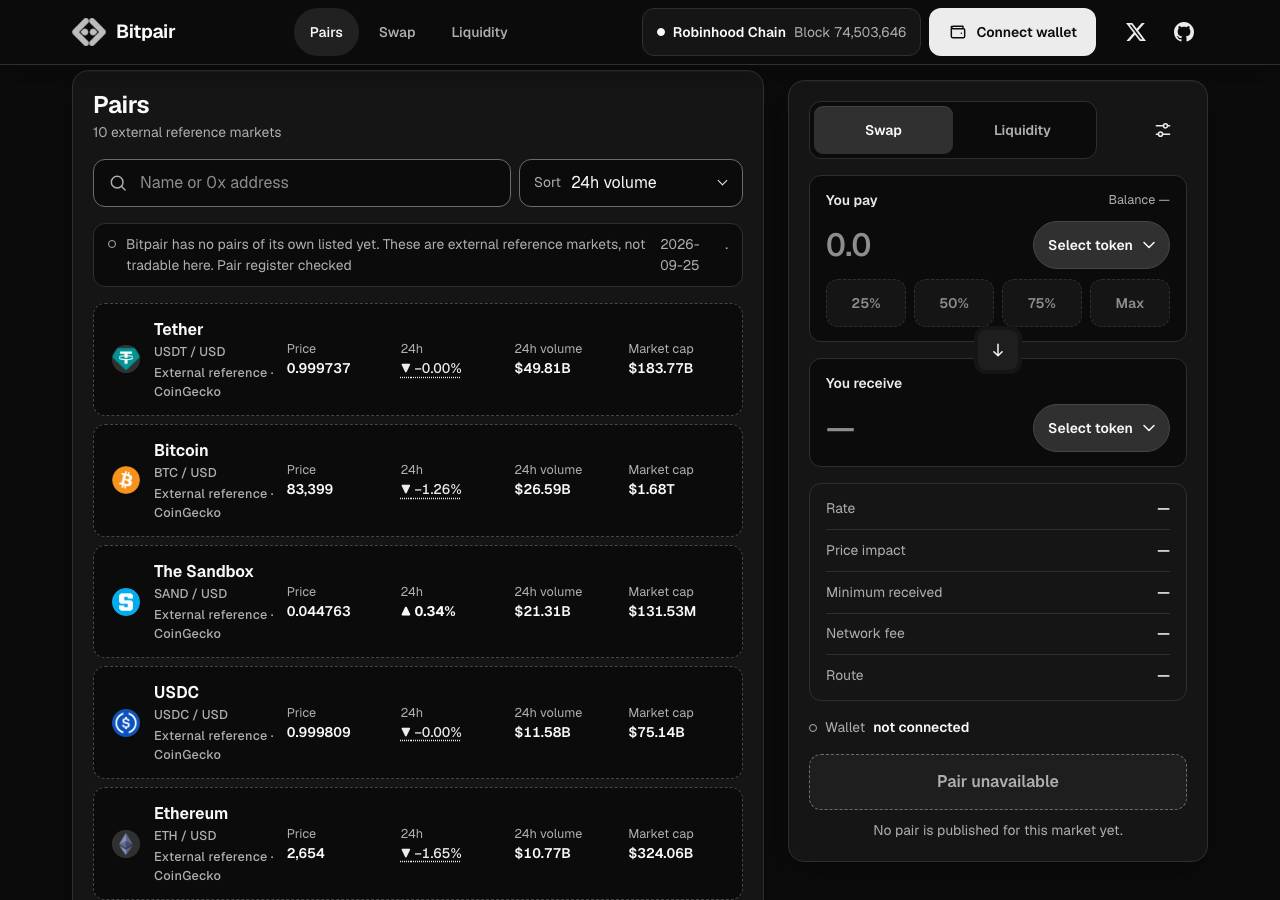The height and width of the screenshot is (900, 1280).
Task: Click the Pair unavailable button
Action: [x=998, y=782]
